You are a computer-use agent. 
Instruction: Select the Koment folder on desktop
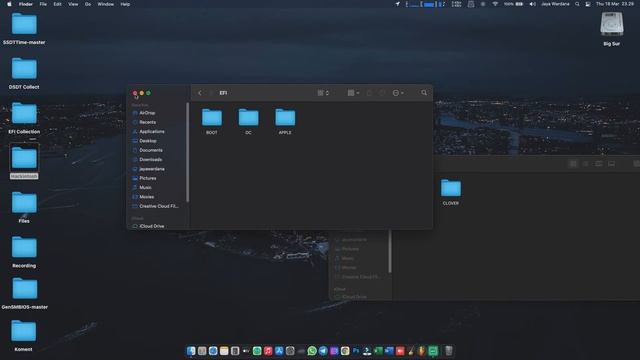(23, 336)
